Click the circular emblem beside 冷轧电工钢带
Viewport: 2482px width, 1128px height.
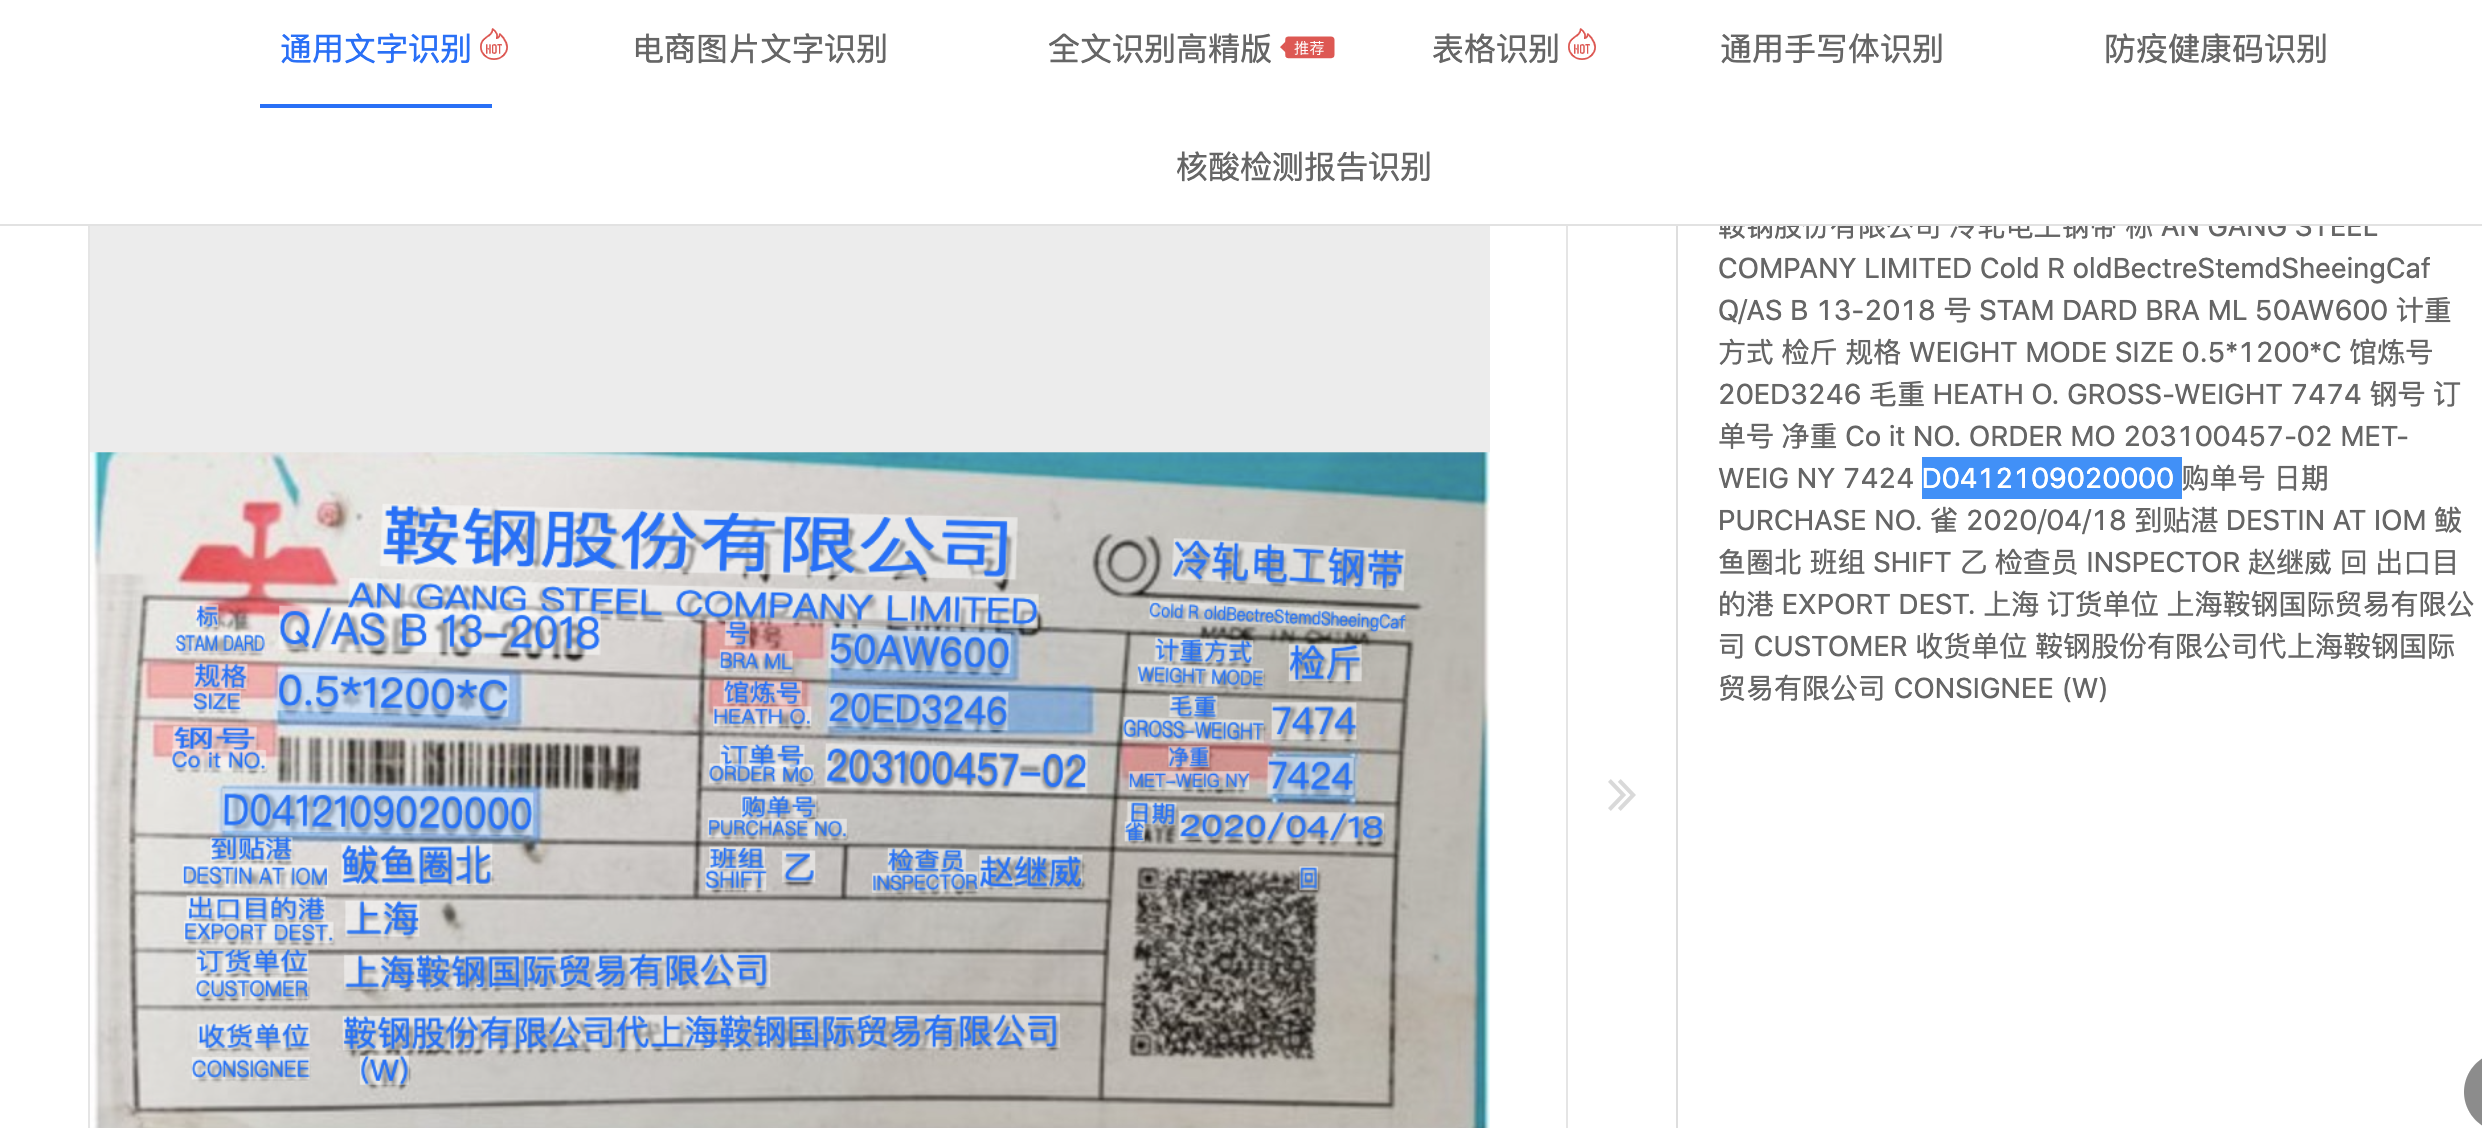pyautogui.click(x=1126, y=562)
